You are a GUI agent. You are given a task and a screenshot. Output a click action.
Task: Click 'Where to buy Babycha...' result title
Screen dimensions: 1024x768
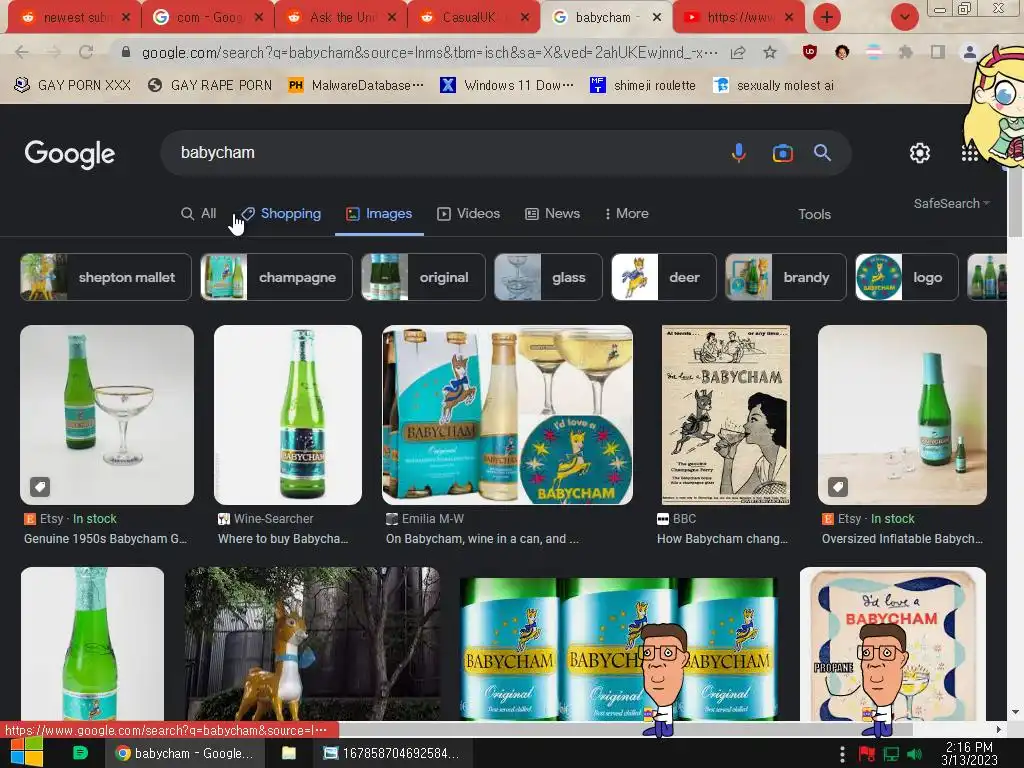[283, 539]
